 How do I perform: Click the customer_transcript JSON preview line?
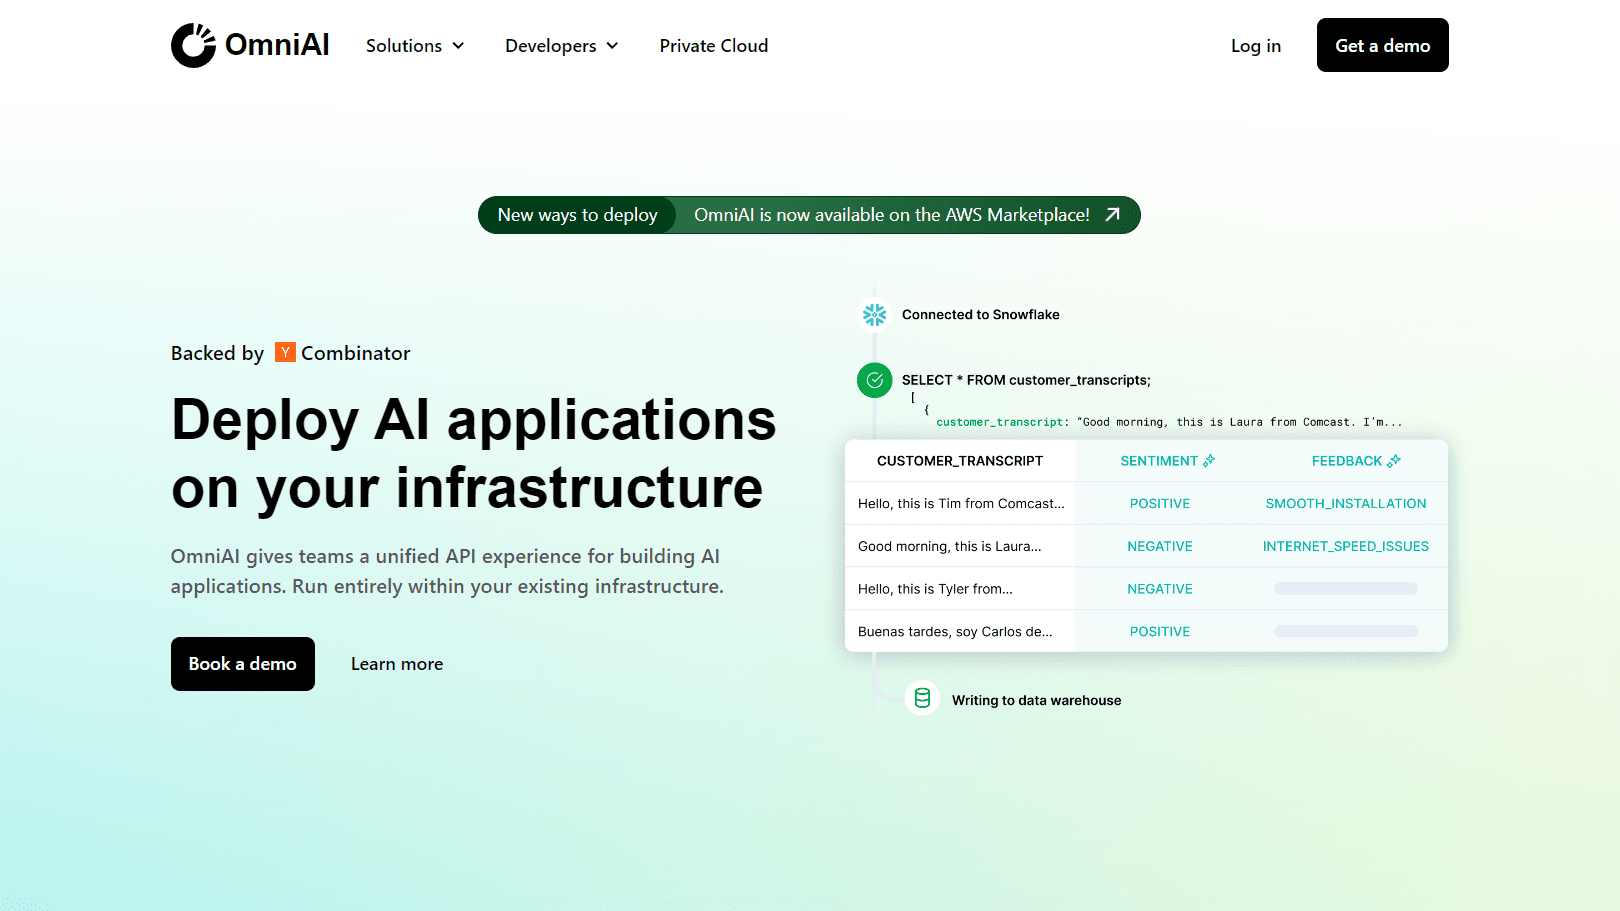1169,422
